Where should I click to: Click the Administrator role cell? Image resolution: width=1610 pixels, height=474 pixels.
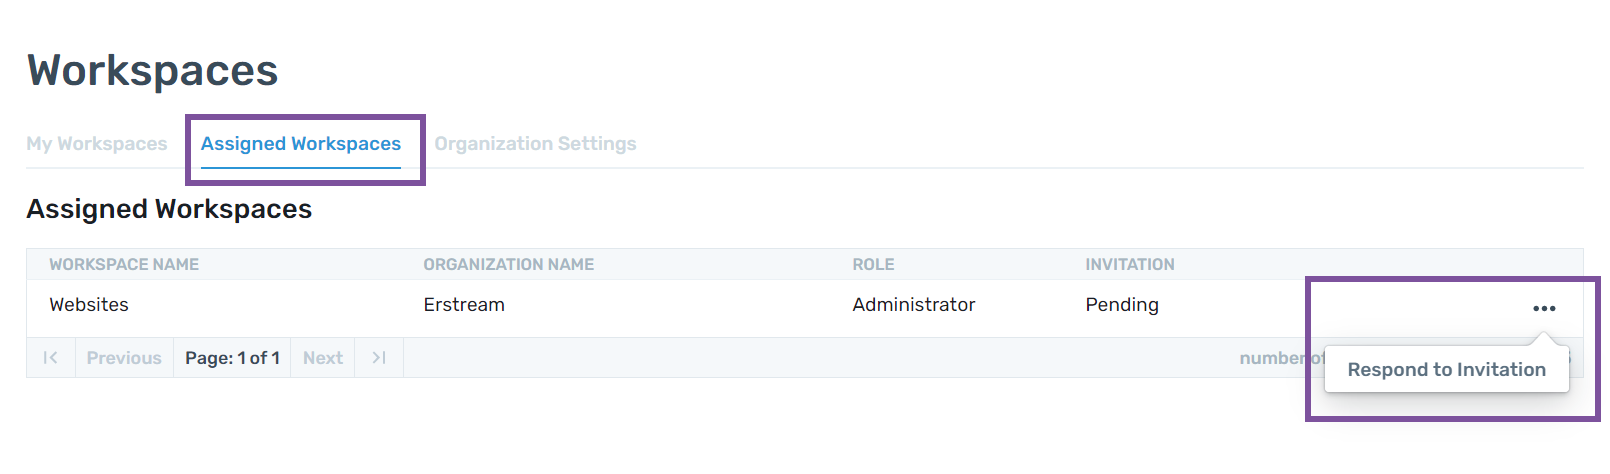pos(914,305)
